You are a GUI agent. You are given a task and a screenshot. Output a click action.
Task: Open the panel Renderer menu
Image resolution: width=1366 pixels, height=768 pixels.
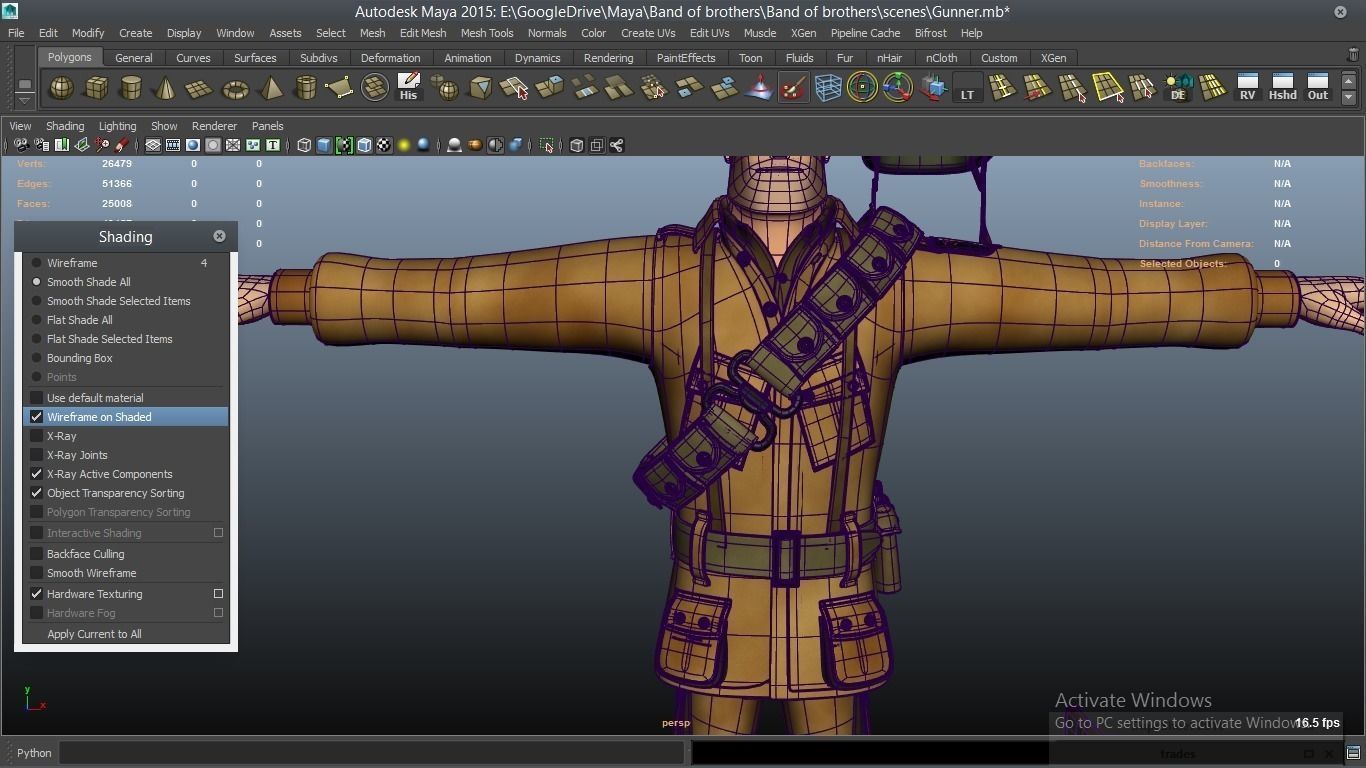(214, 126)
